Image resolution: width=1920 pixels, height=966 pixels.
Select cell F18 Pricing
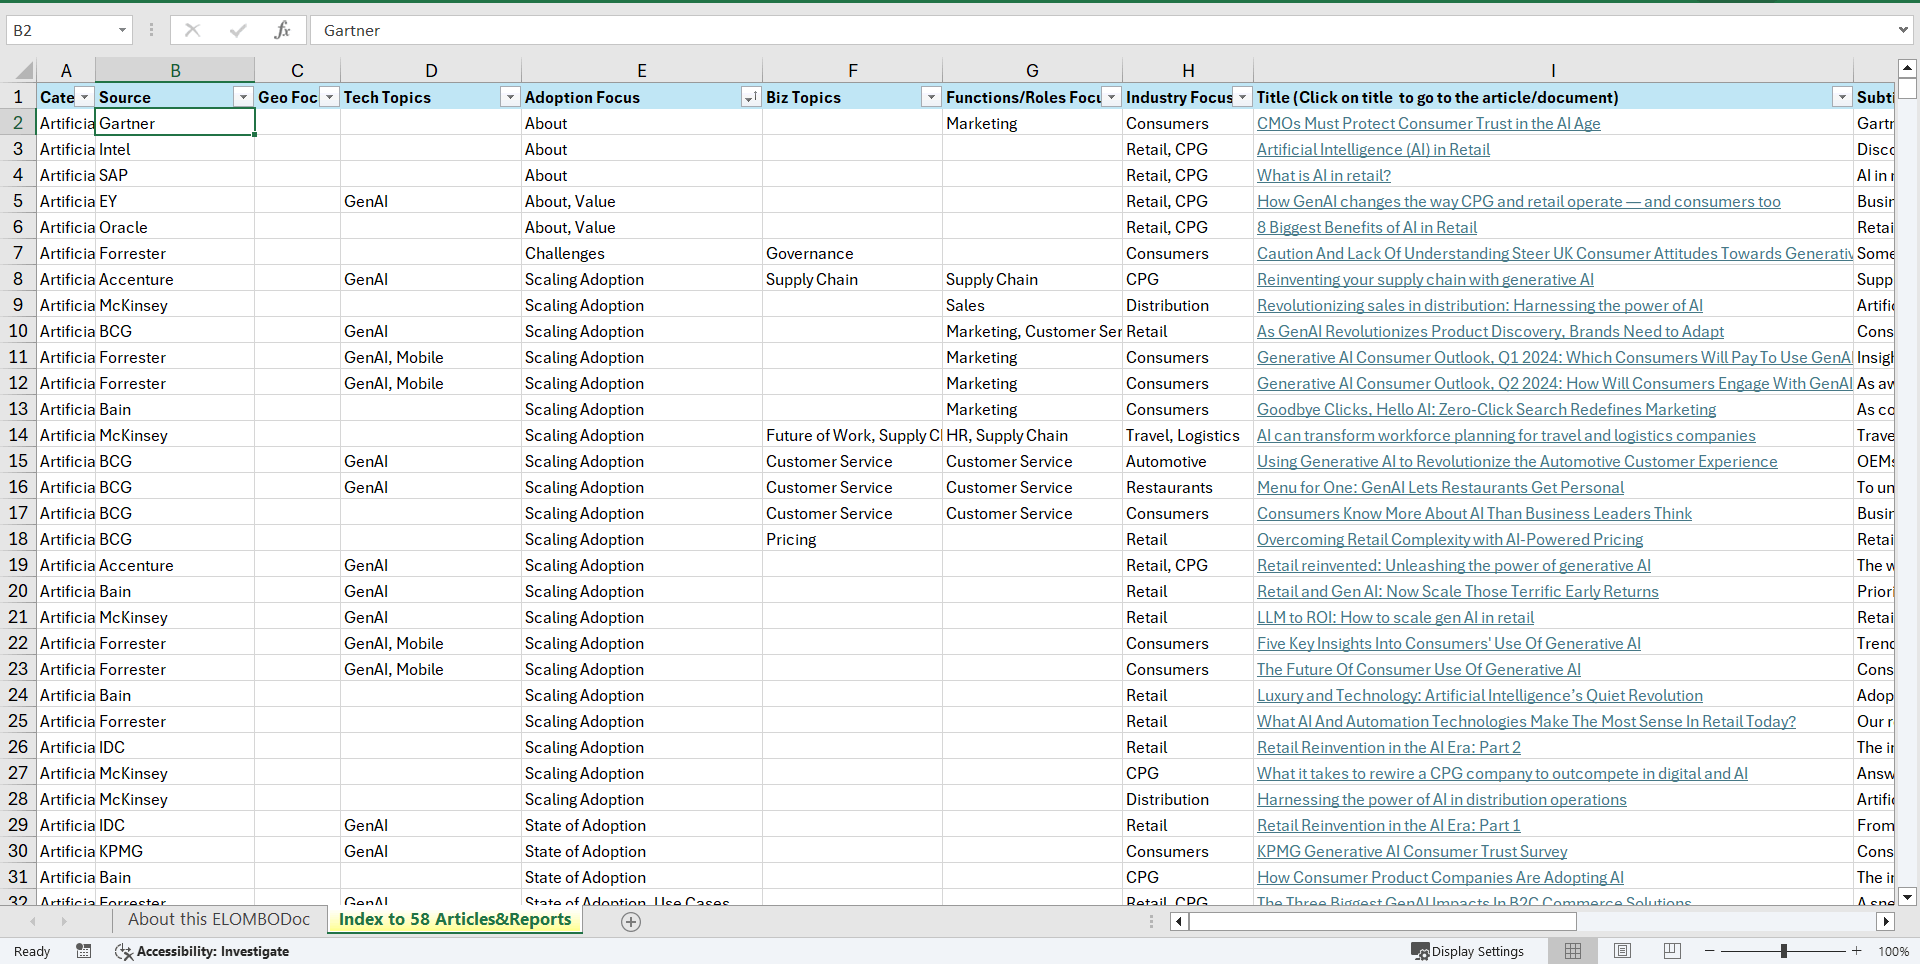point(852,539)
